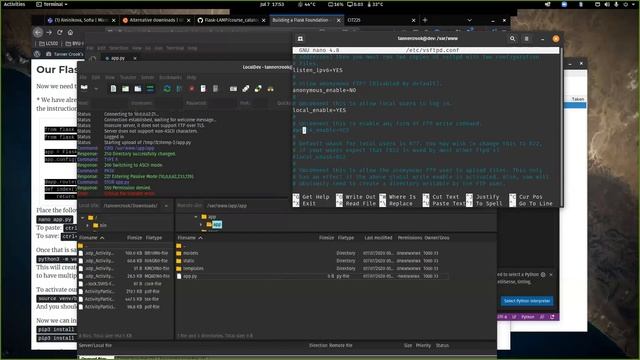Toggle the remote directory tree icon
Image resolution: width=640 pixels, height=360 pixels.
[x=138, y=89]
